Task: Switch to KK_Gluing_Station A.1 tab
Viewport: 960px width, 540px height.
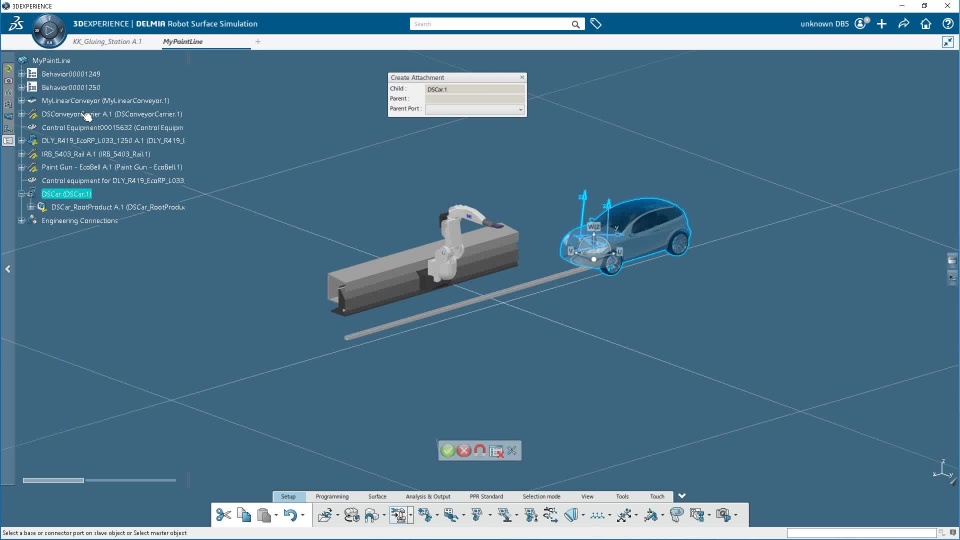Action: [107, 42]
